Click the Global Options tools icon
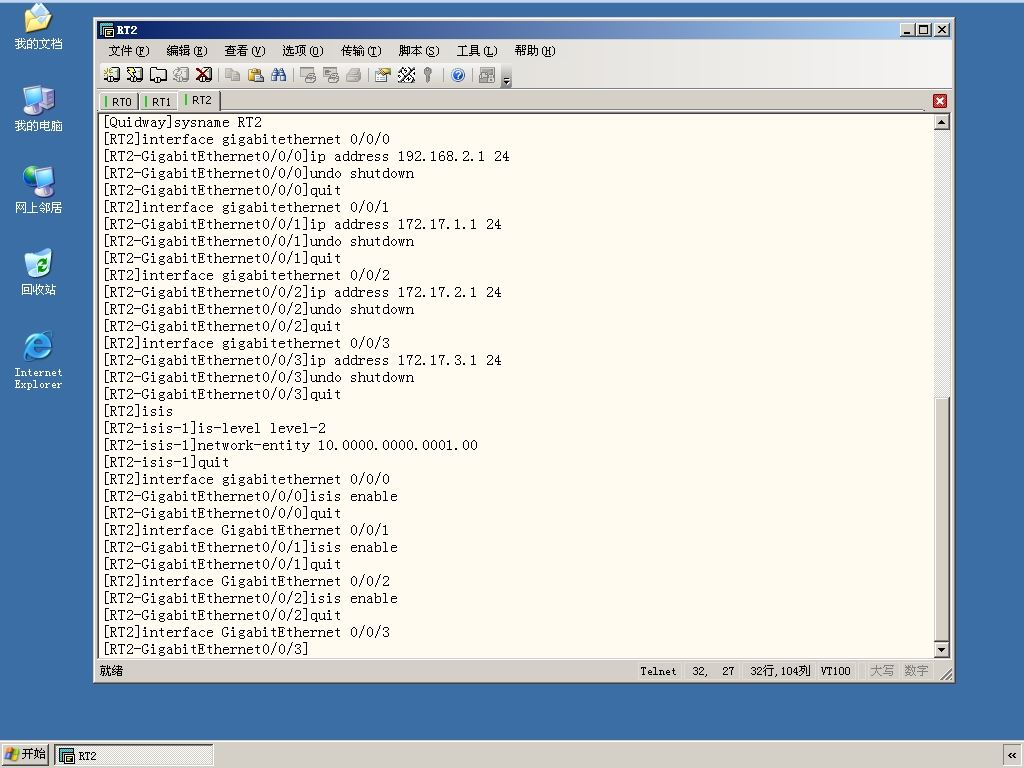1024x768 pixels. coord(406,75)
